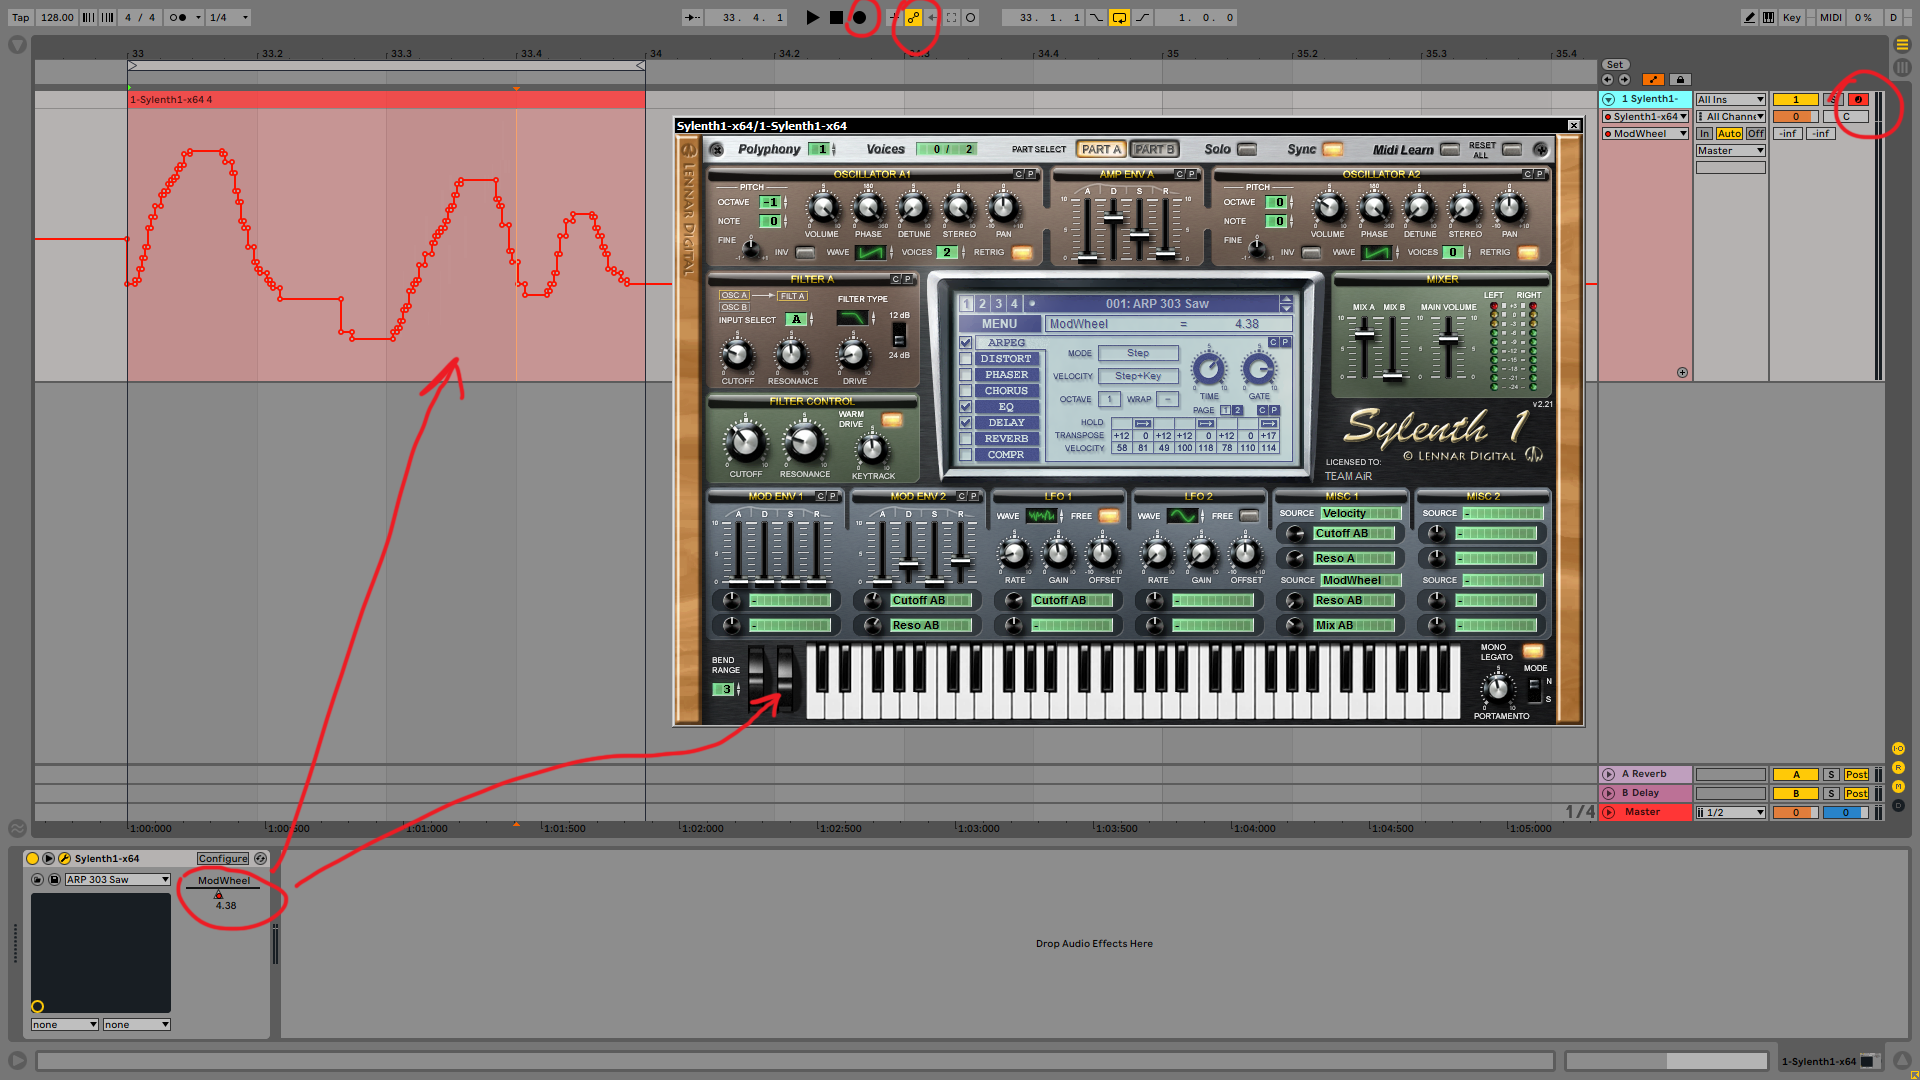This screenshot has height=1080, width=1920.
Task: Click the device load-preset folder icon
Action: 38,879
